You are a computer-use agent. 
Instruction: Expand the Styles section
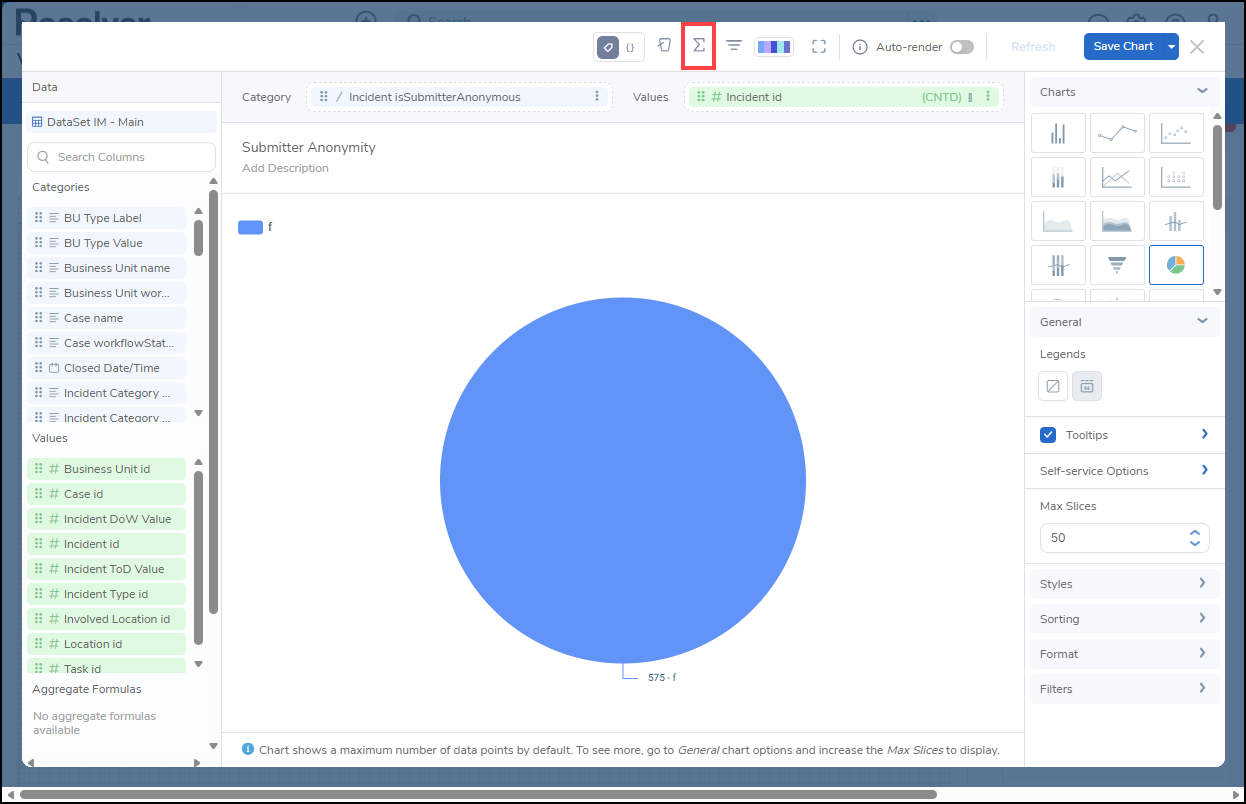(1202, 583)
